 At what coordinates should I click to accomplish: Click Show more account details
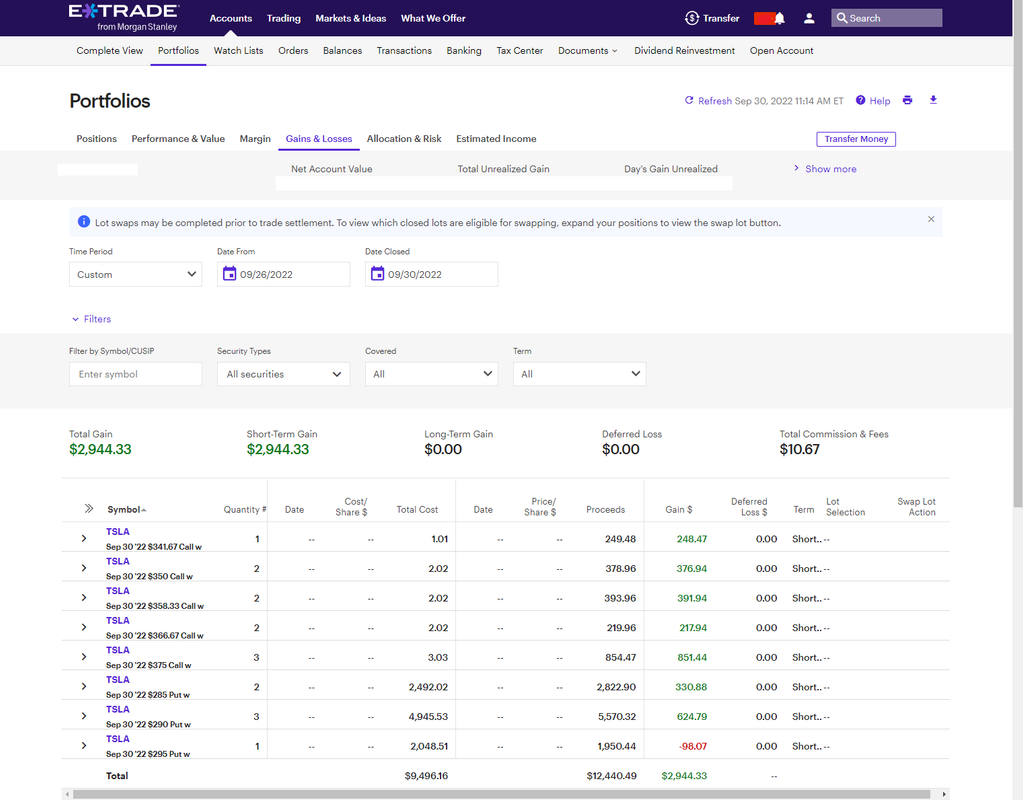(x=825, y=168)
